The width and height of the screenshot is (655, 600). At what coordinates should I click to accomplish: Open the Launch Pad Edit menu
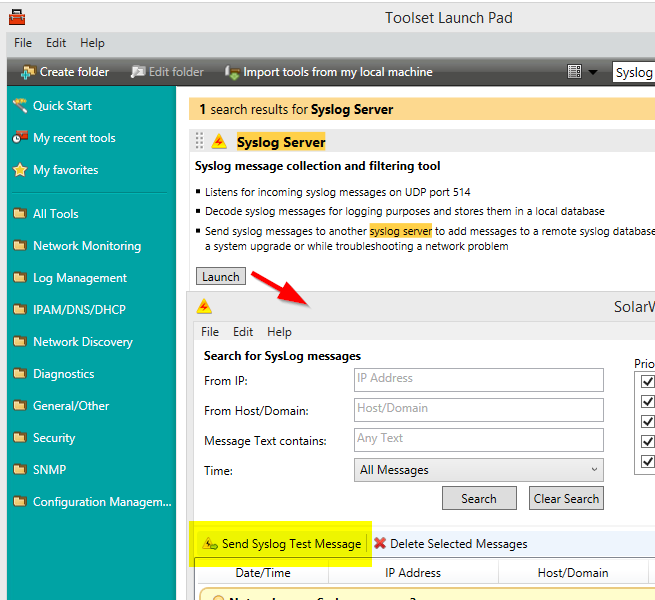[56, 43]
